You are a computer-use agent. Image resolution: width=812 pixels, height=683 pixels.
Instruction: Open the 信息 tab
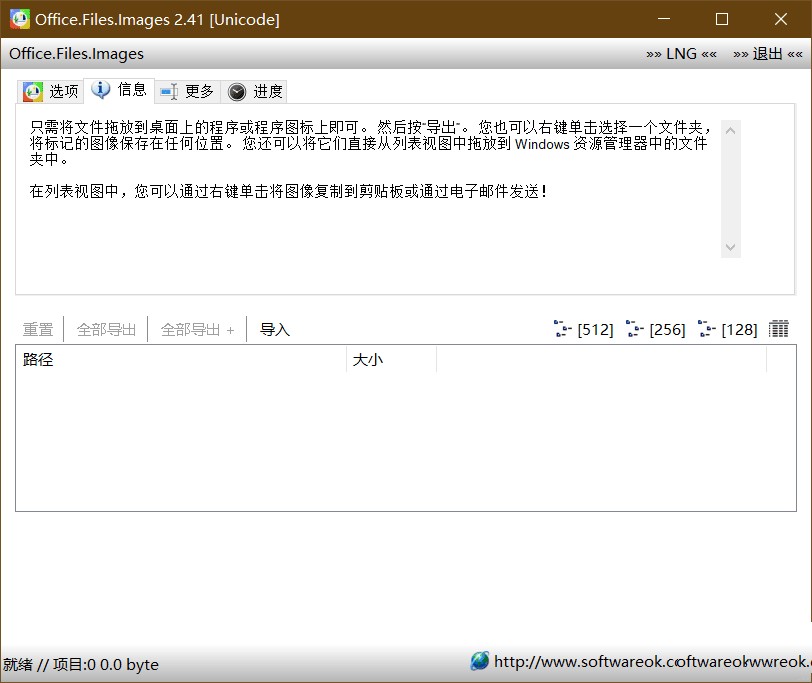[x=119, y=90]
